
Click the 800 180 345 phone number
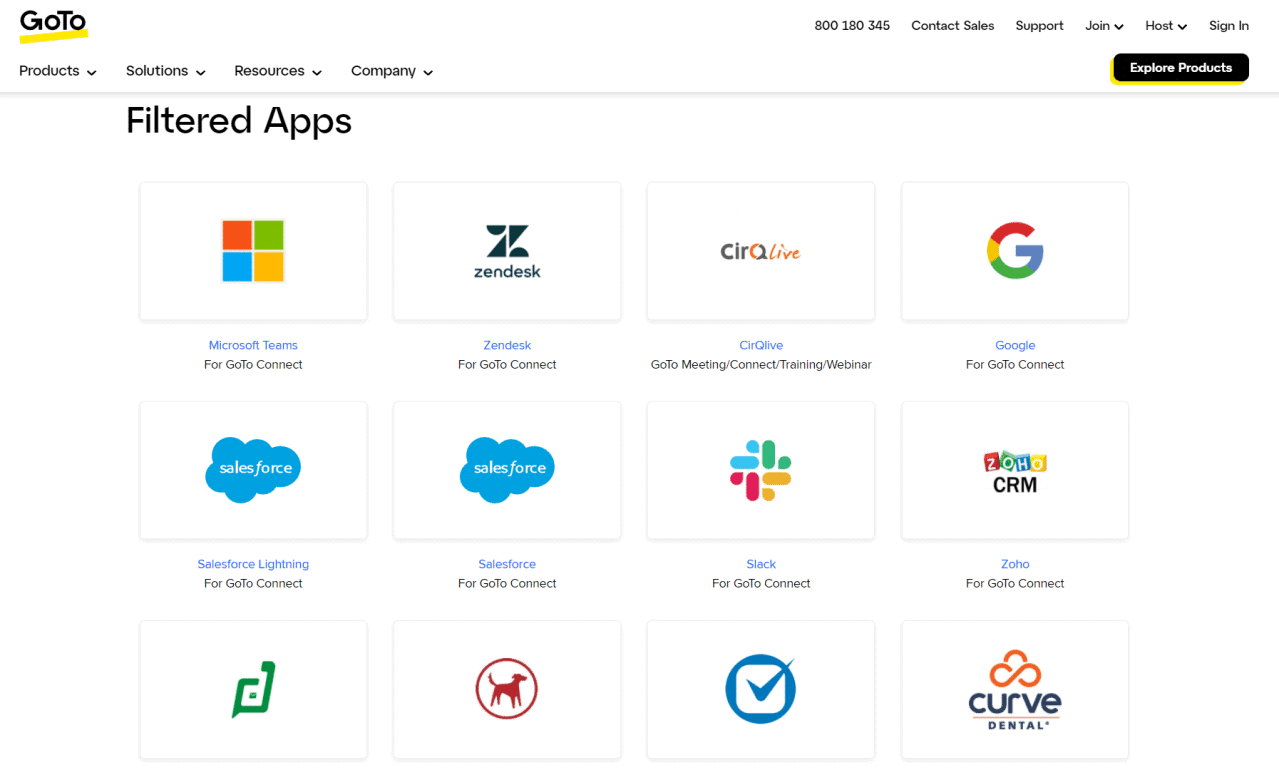[851, 26]
